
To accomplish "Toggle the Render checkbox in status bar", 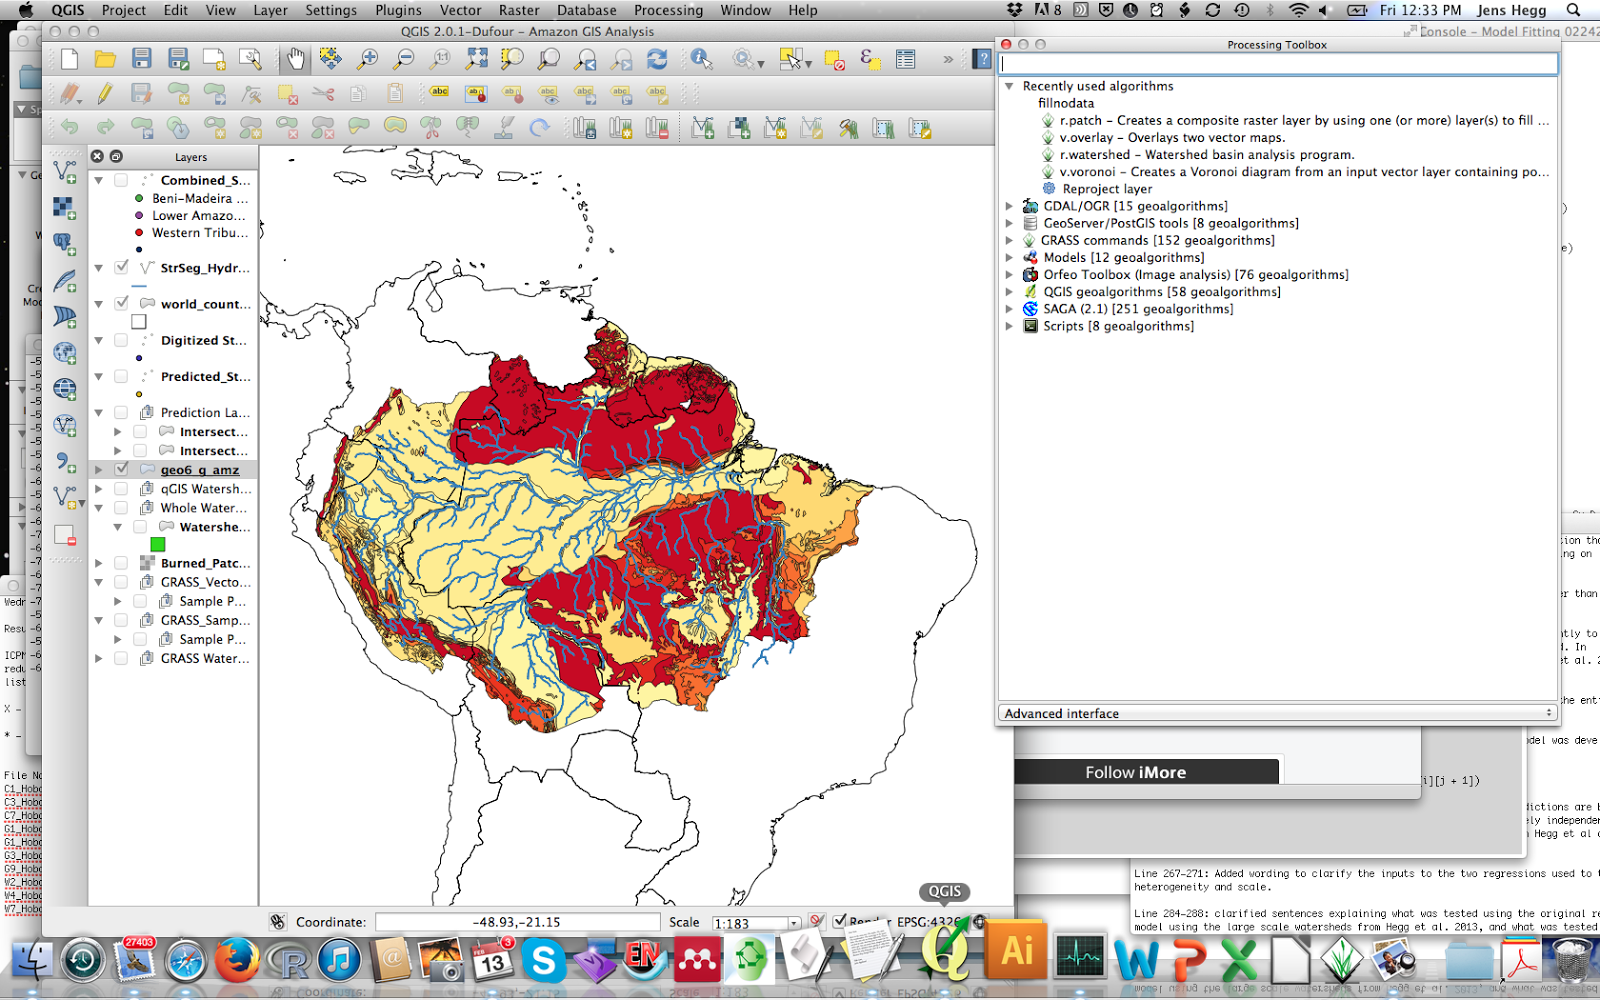I will pyautogui.click(x=840, y=921).
